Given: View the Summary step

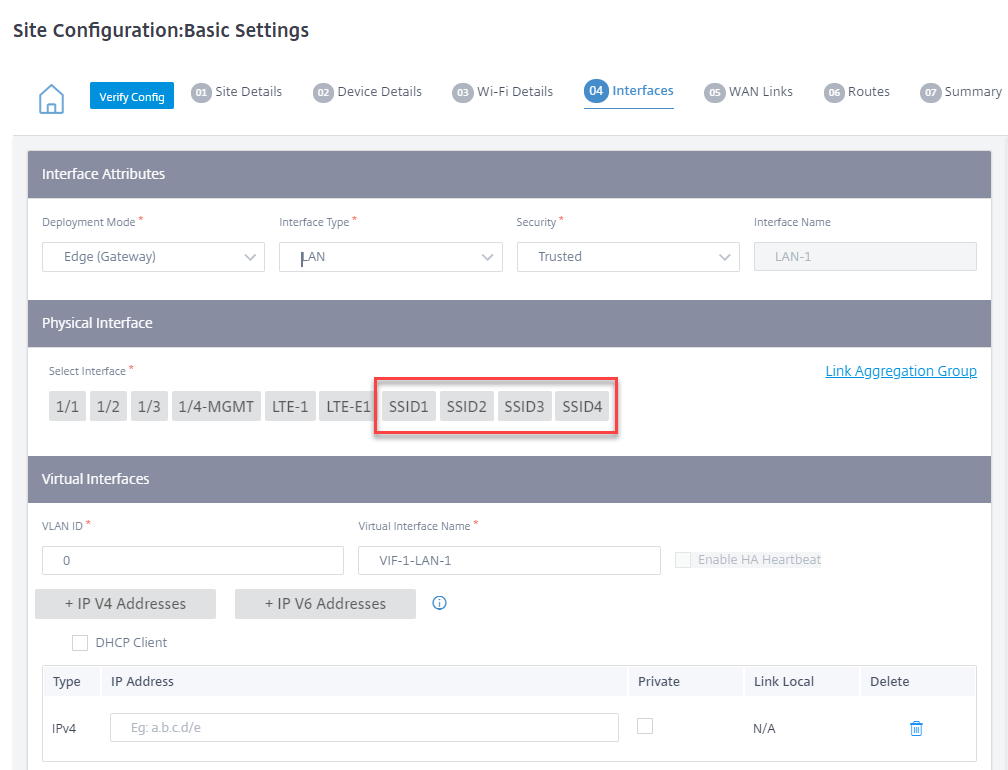Looking at the screenshot, I should pyautogui.click(x=961, y=92).
